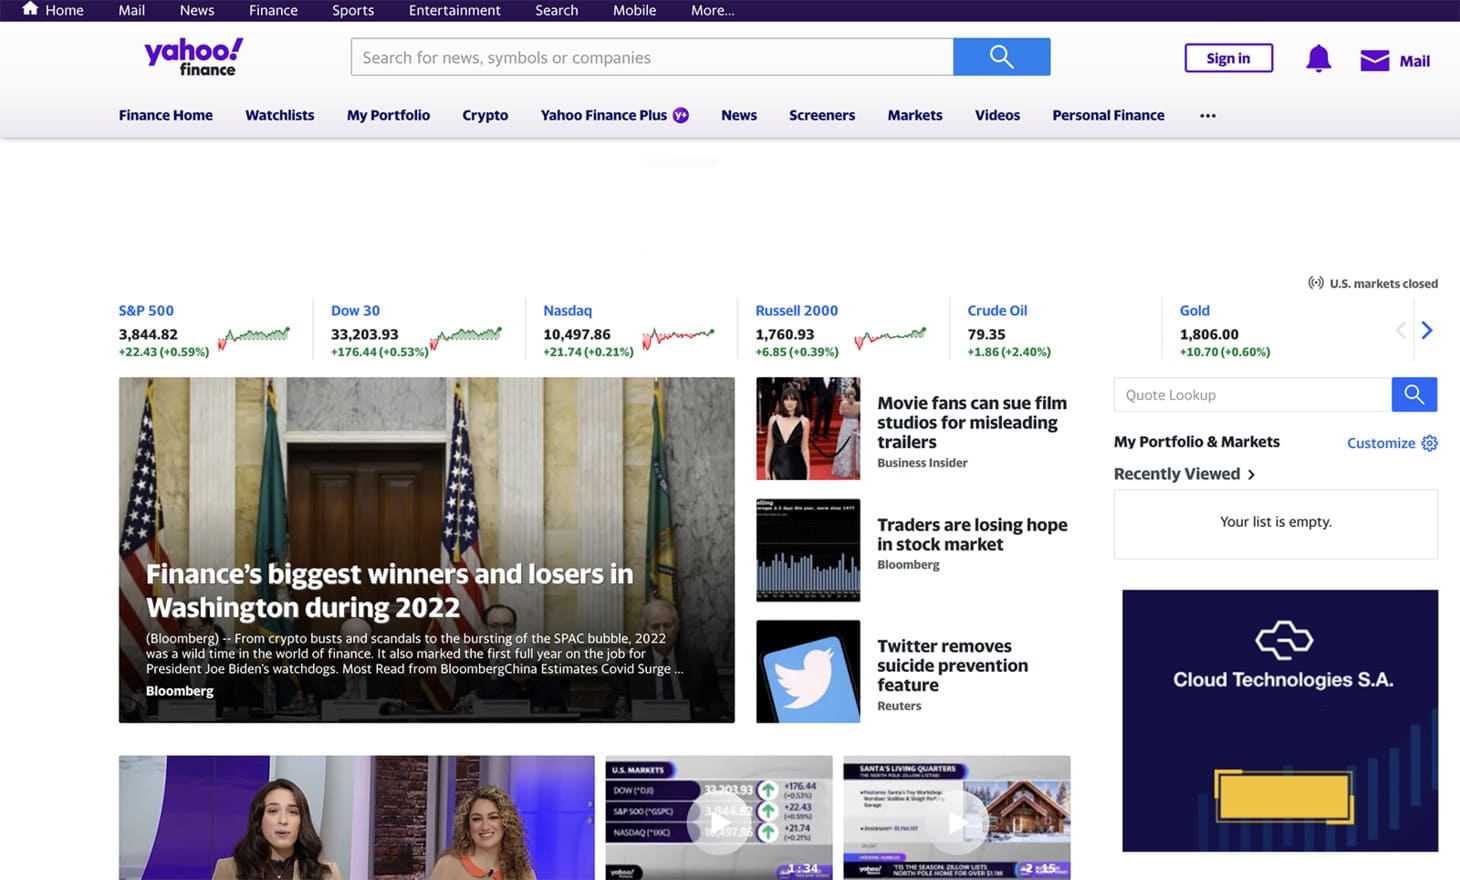1460x880 pixels.
Task: Click the U.S. markets closed signal icon
Action: [x=1316, y=283]
